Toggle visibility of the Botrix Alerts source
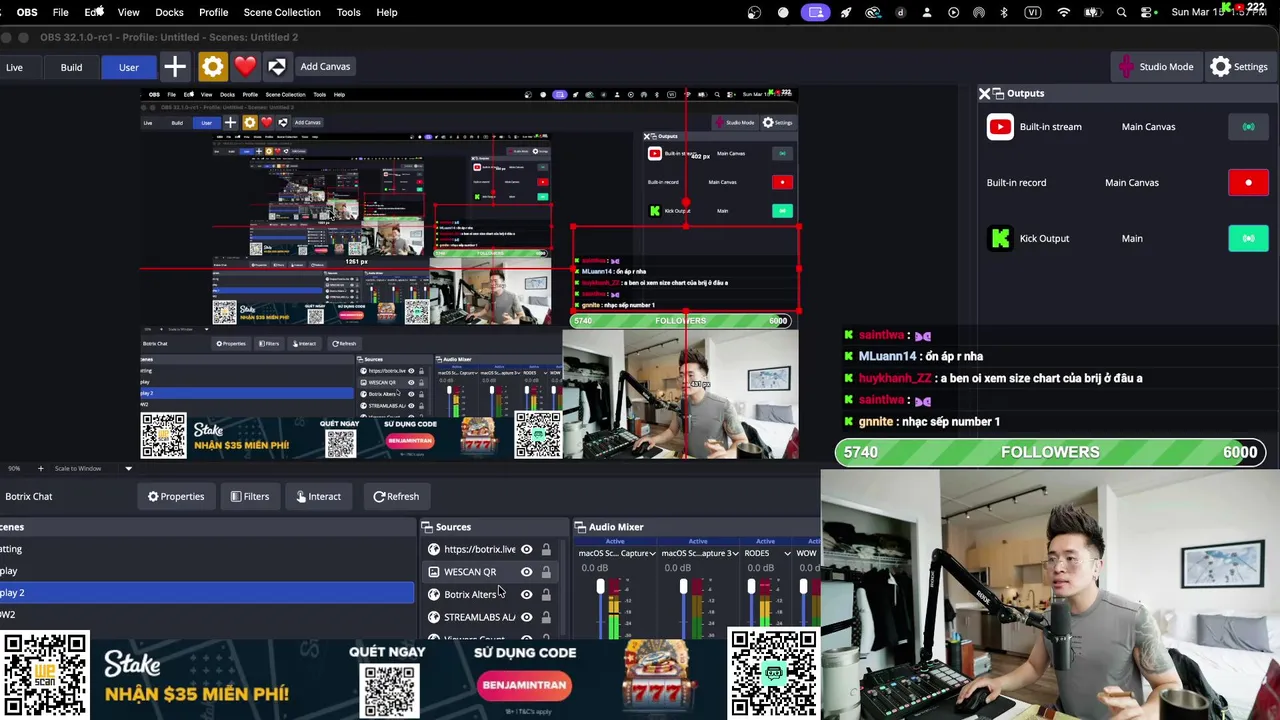1280x720 pixels. pyautogui.click(x=526, y=594)
